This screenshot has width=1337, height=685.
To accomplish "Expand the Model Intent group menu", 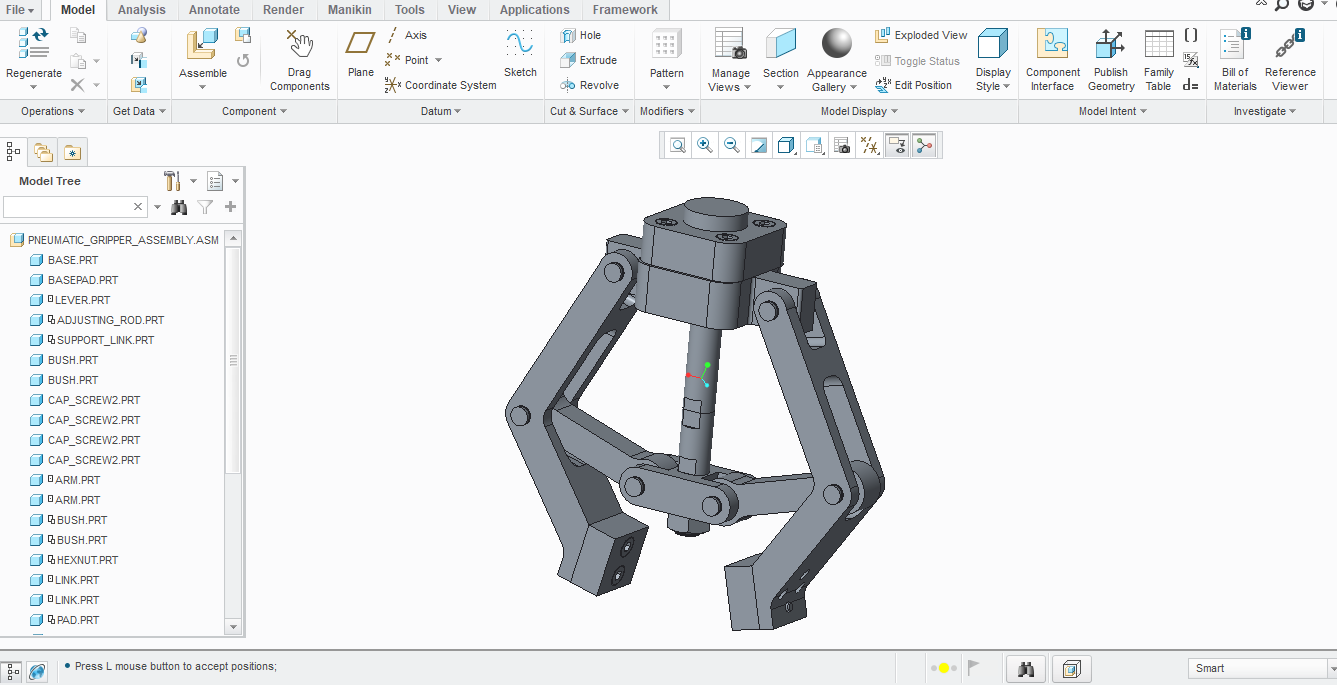I will [x=1113, y=111].
